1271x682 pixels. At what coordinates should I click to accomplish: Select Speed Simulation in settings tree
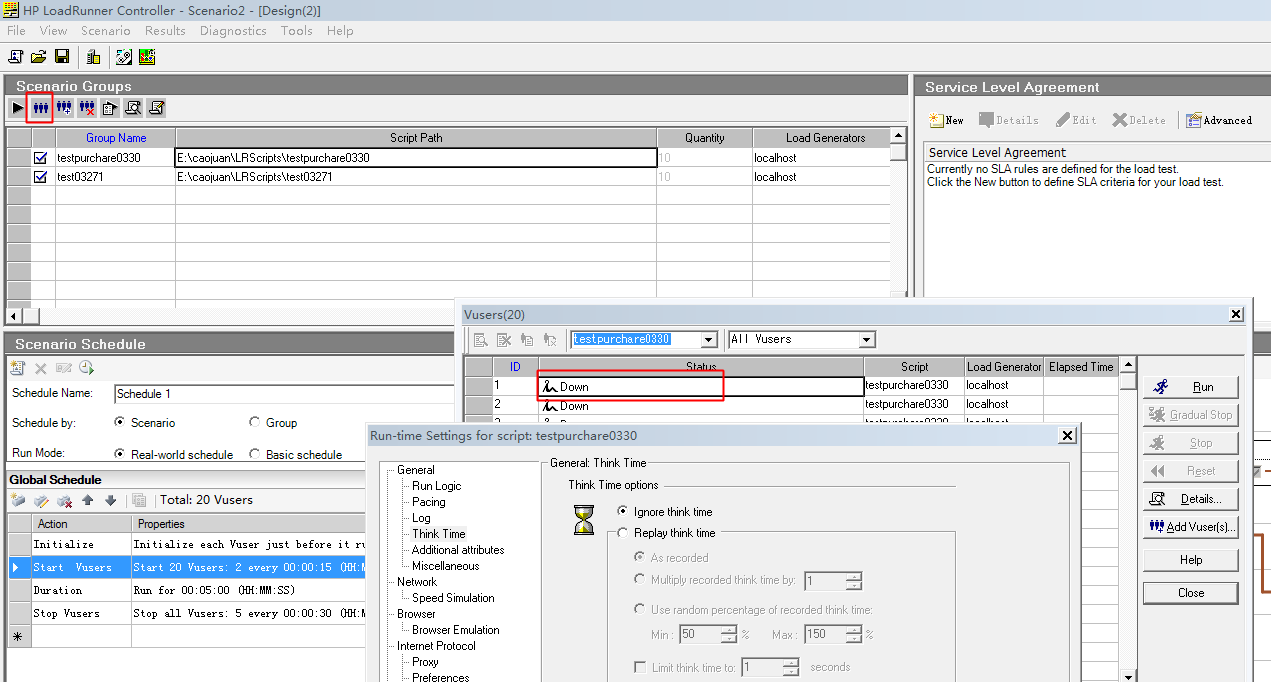click(x=453, y=598)
